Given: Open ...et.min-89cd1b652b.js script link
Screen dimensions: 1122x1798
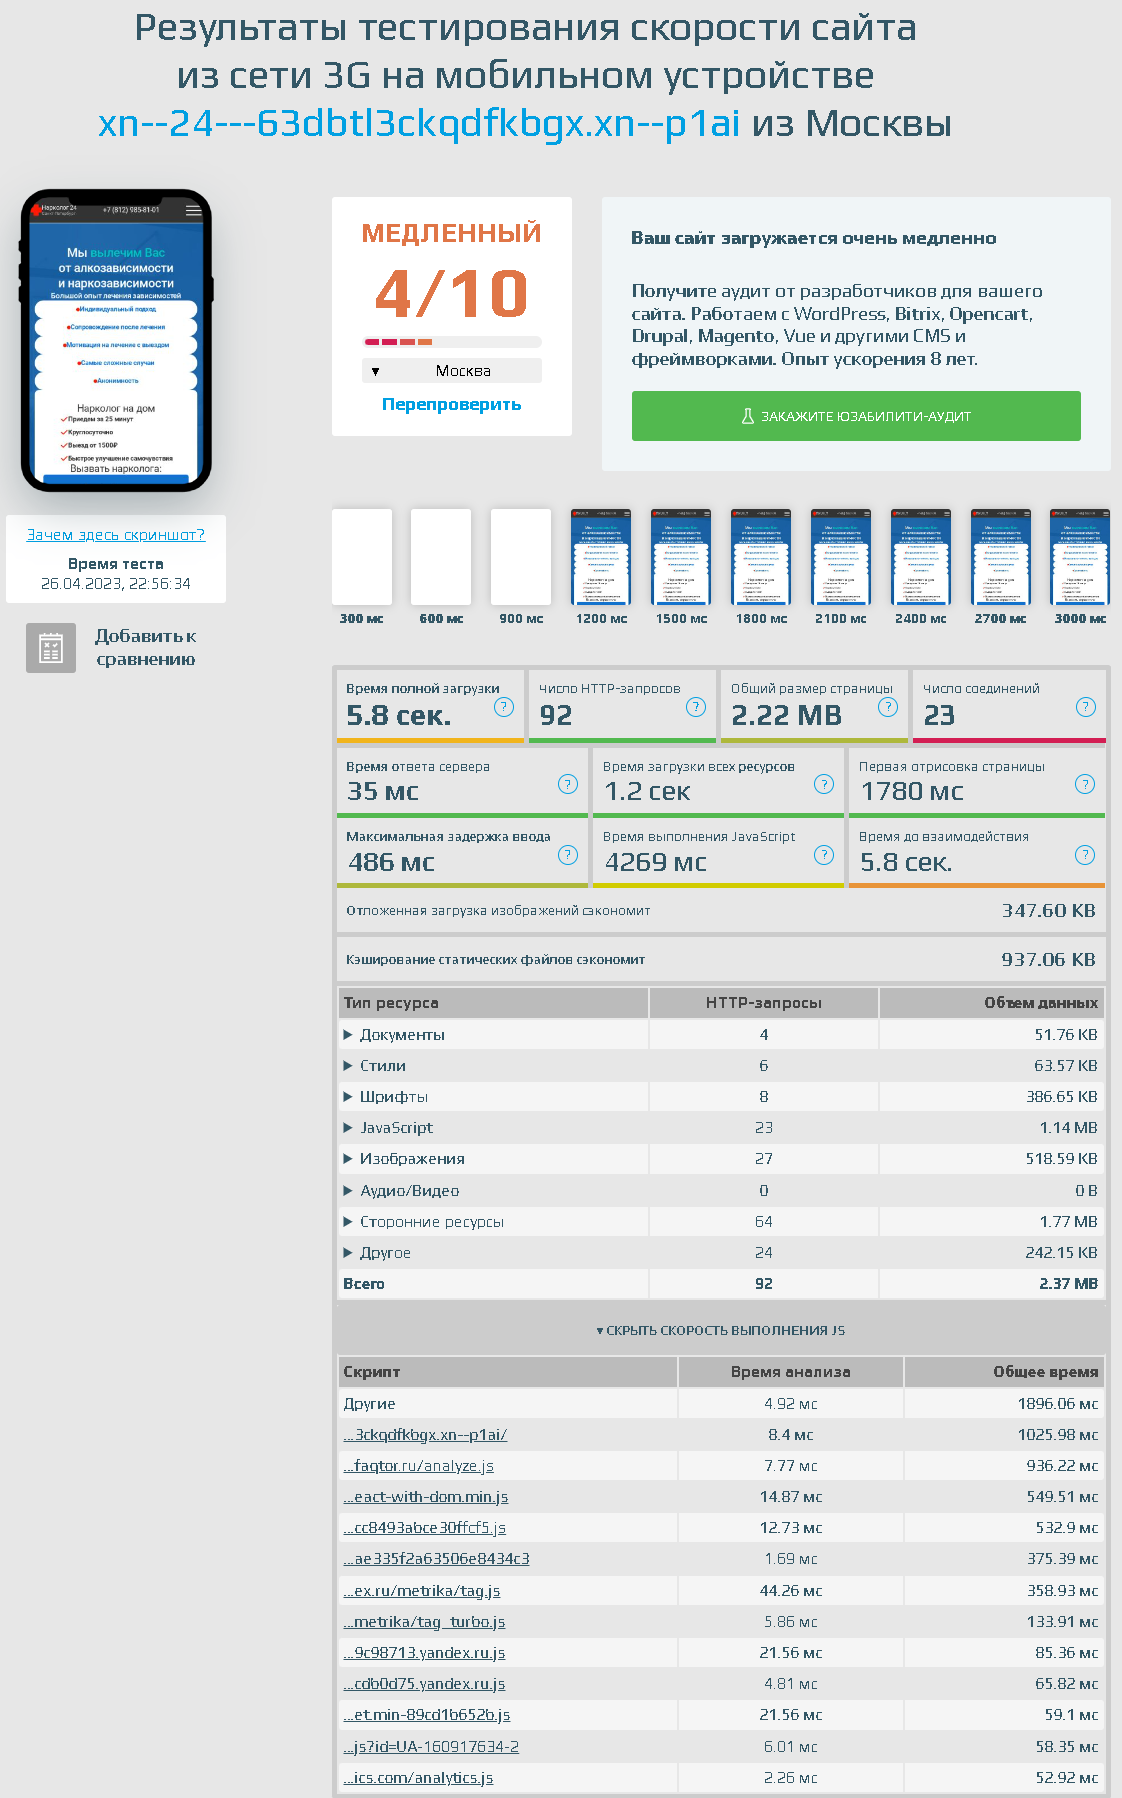Looking at the screenshot, I should pyautogui.click(x=427, y=1715).
